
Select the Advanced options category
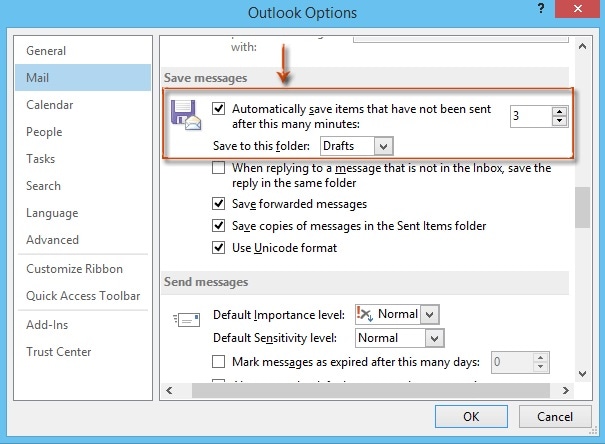52,240
